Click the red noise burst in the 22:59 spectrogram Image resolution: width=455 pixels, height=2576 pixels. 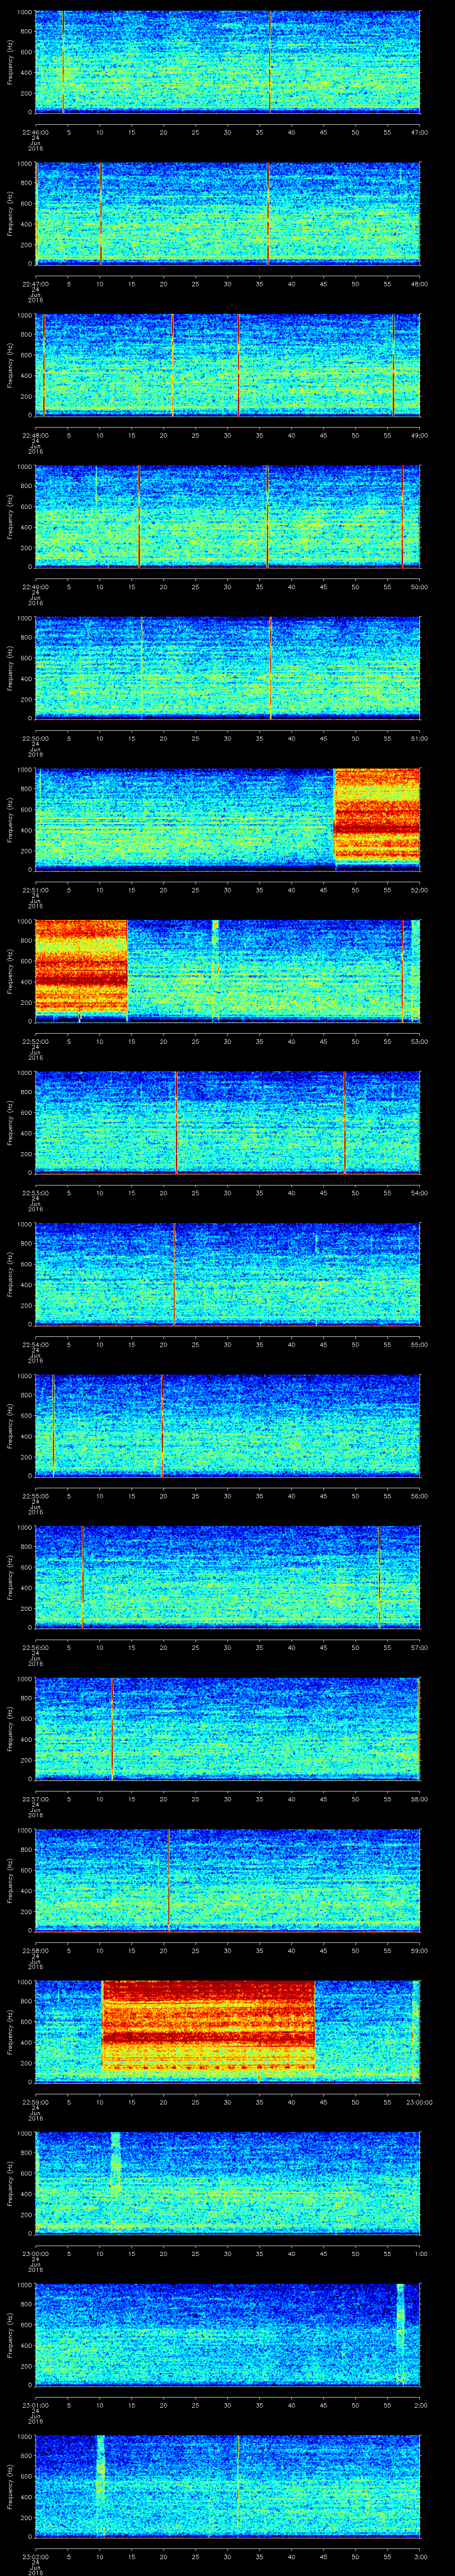pos(208,2029)
